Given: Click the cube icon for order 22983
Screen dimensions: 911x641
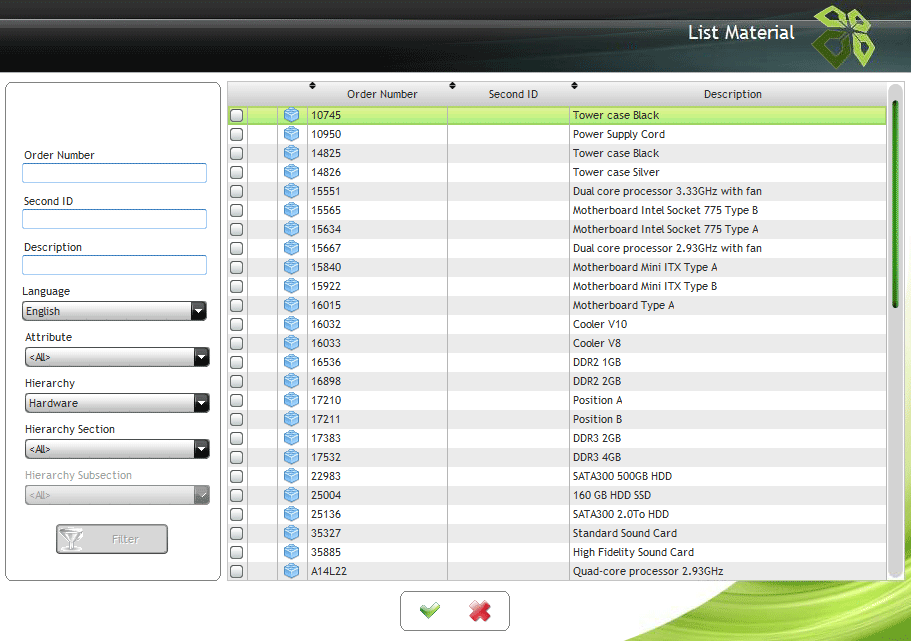Looking at the screenshot, I should coord(291,476).
